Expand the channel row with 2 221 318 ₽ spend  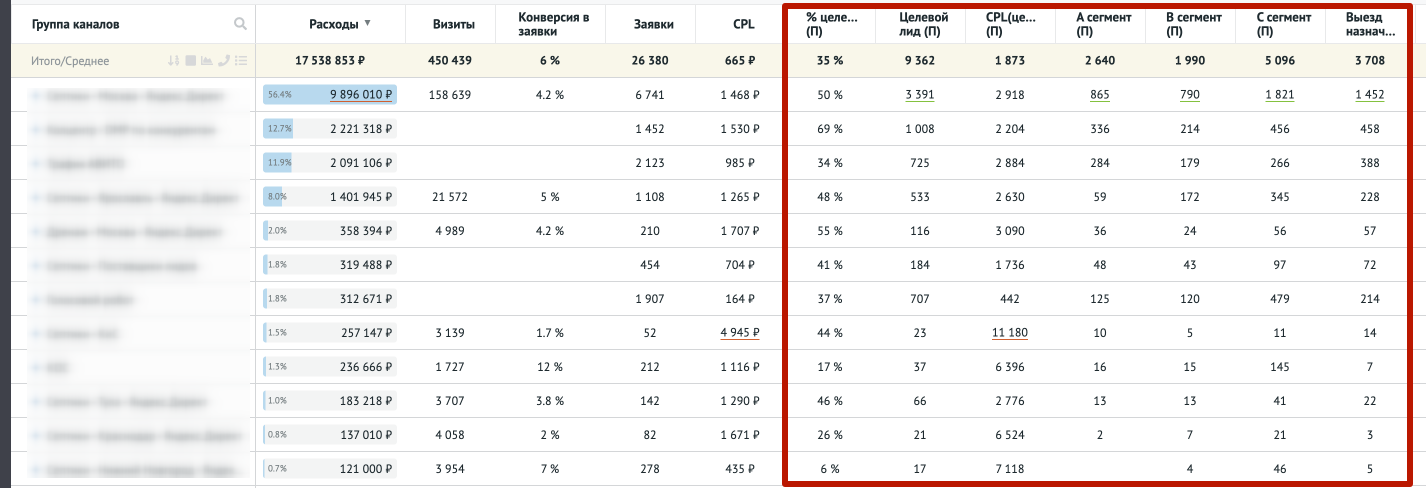[35, 130]
